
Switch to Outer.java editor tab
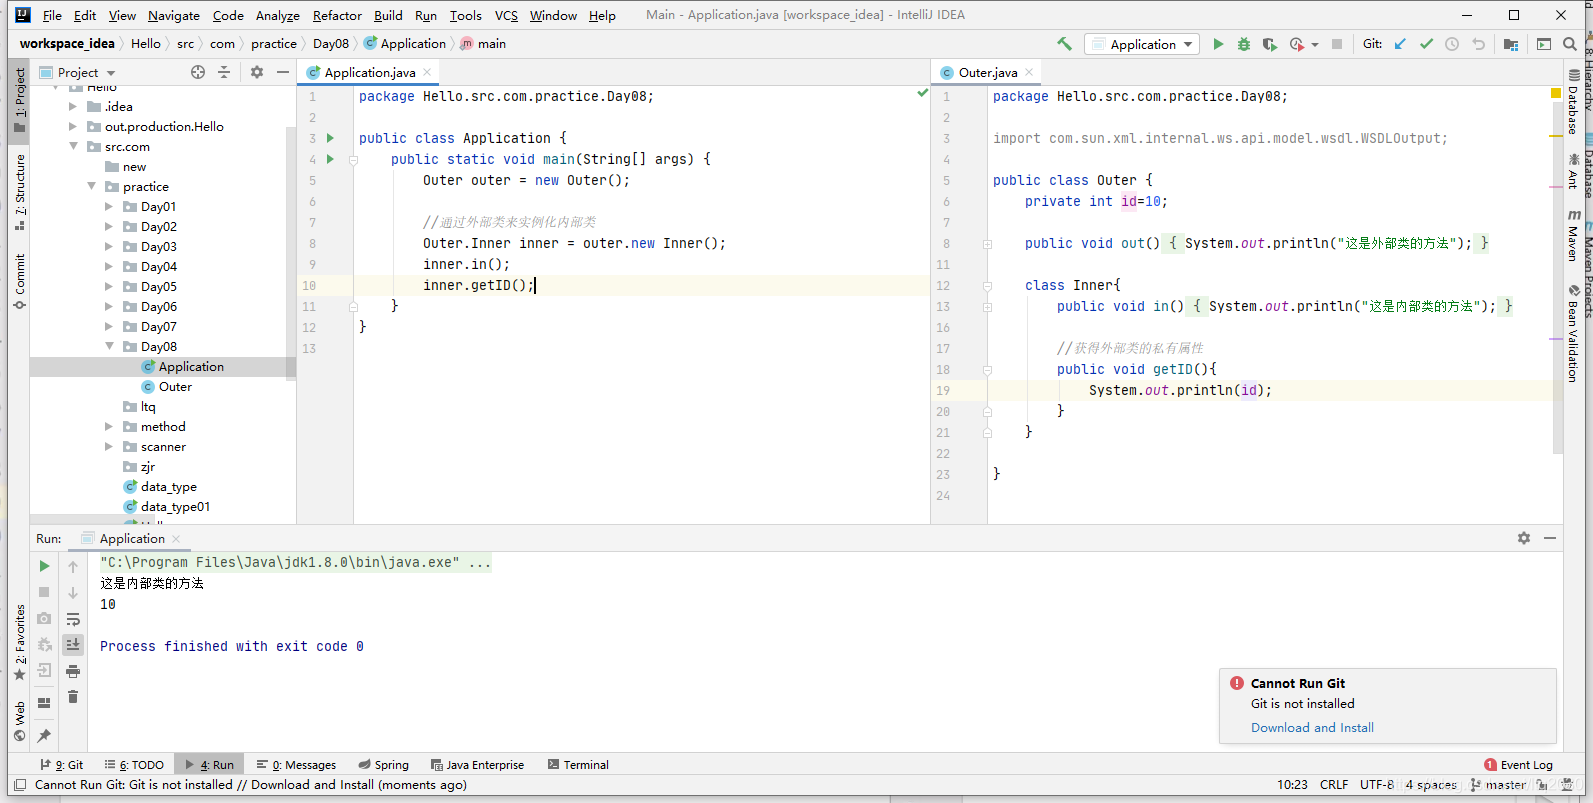[988, 72]
